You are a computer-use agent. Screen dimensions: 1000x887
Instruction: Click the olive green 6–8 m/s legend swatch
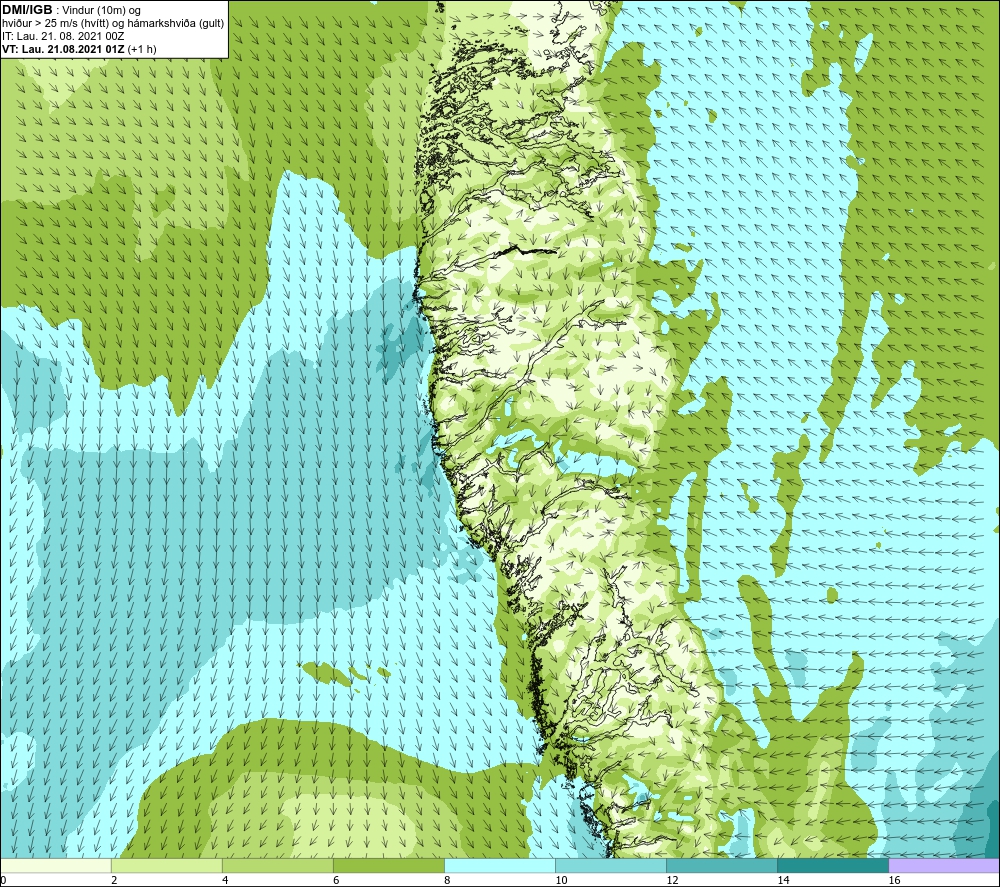(x=389, y=866)
